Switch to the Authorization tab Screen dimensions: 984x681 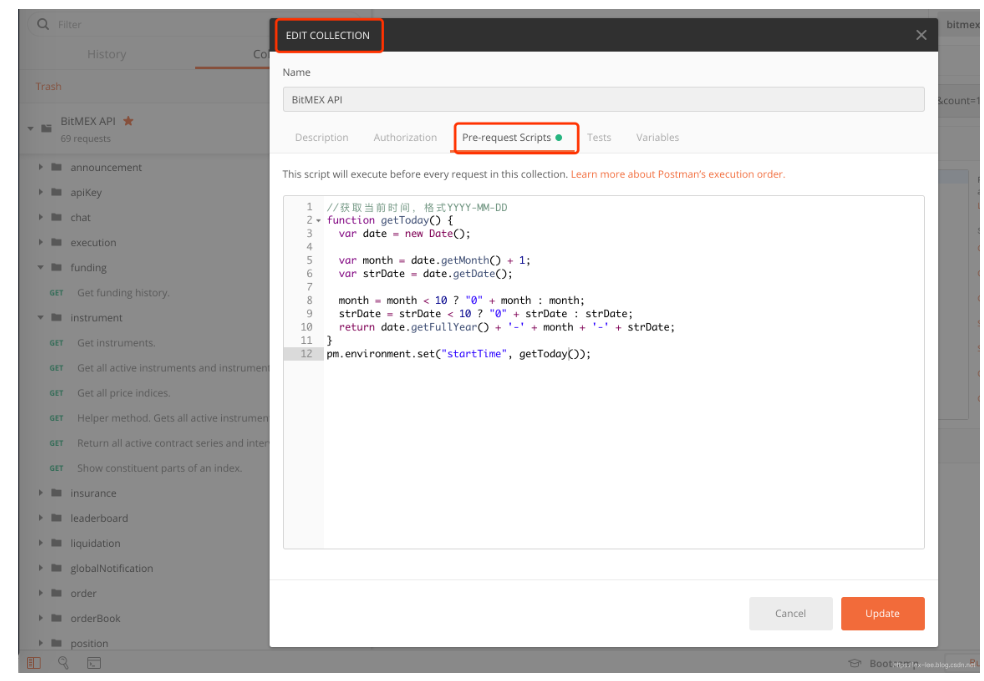tap(405, 137)
